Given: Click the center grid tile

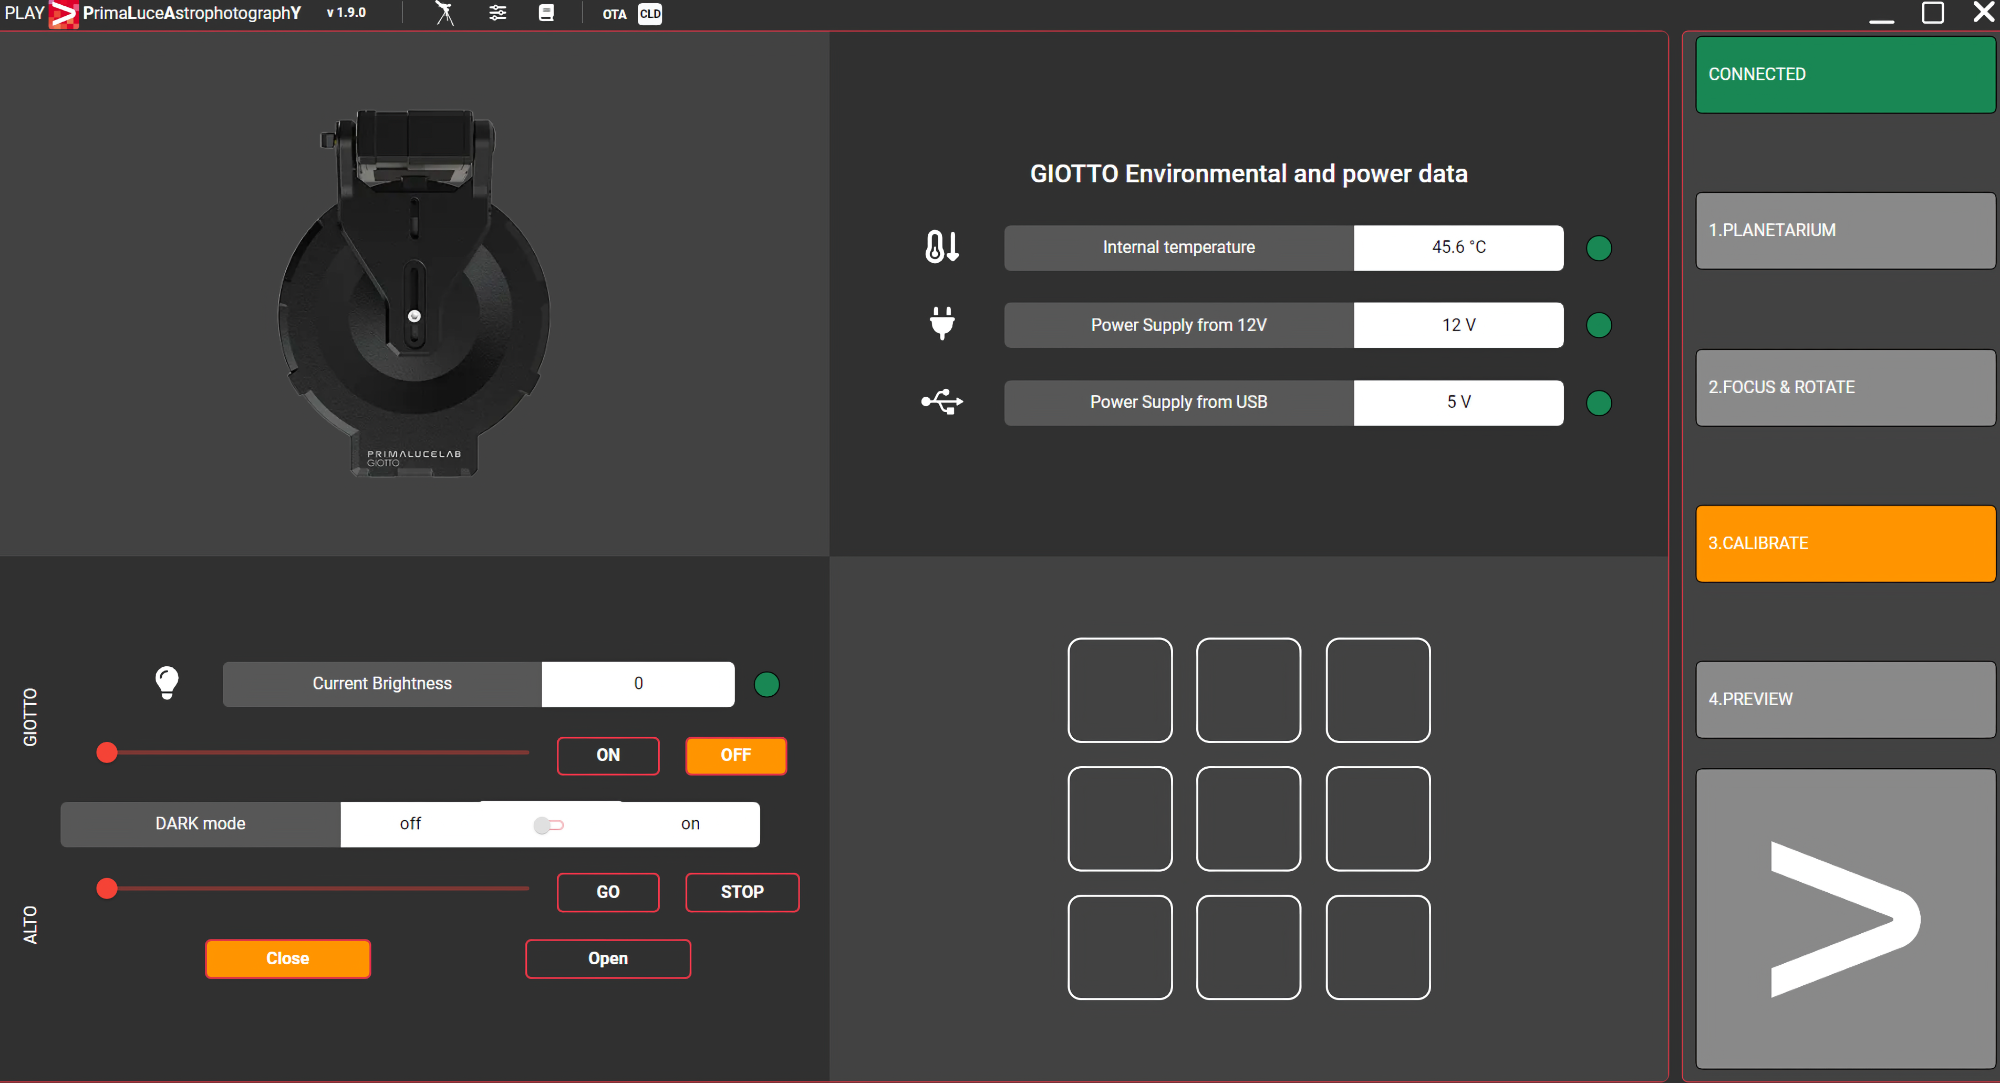Looking at the screenshot, I should (x=1249, y=819).
